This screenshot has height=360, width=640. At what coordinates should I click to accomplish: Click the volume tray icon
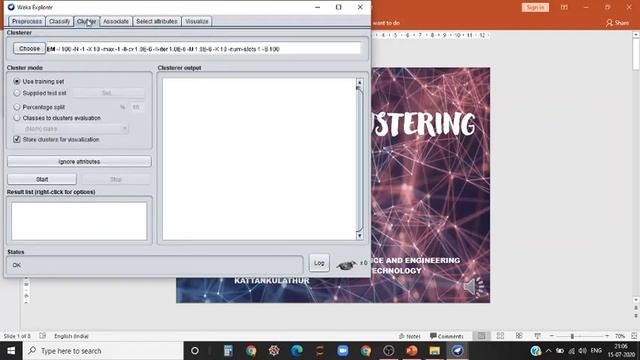582,351
